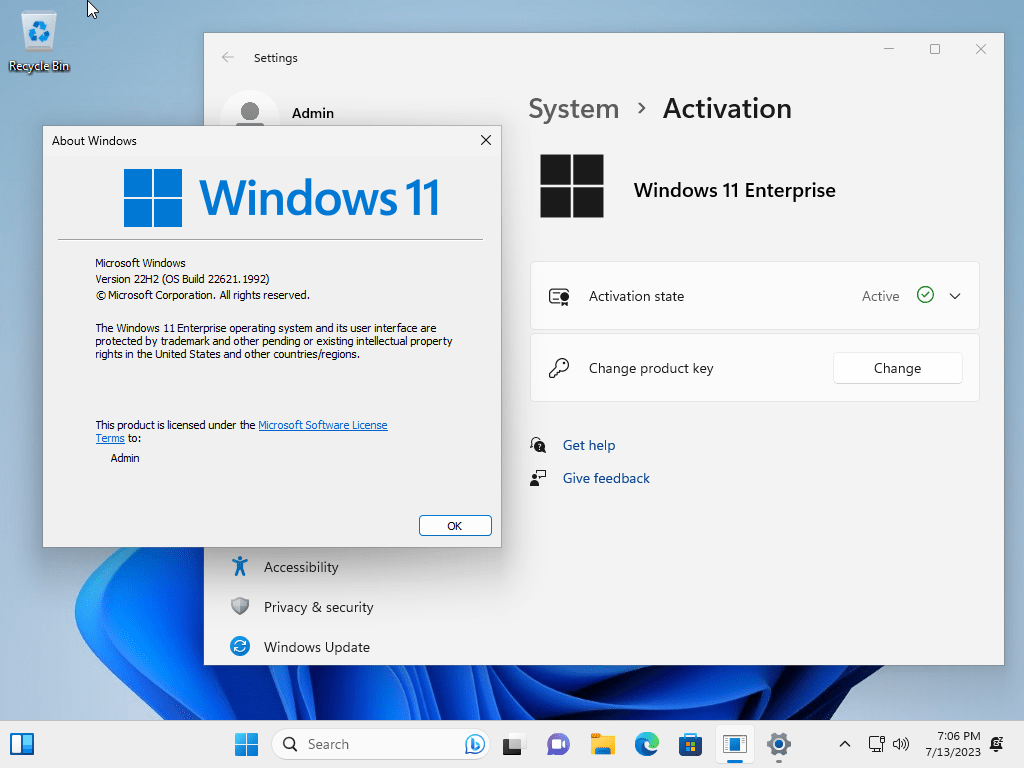Viewport: 1024px width, 768px height.
Task: Open Microsoft Software License link
Action: (x=323, y=425)
